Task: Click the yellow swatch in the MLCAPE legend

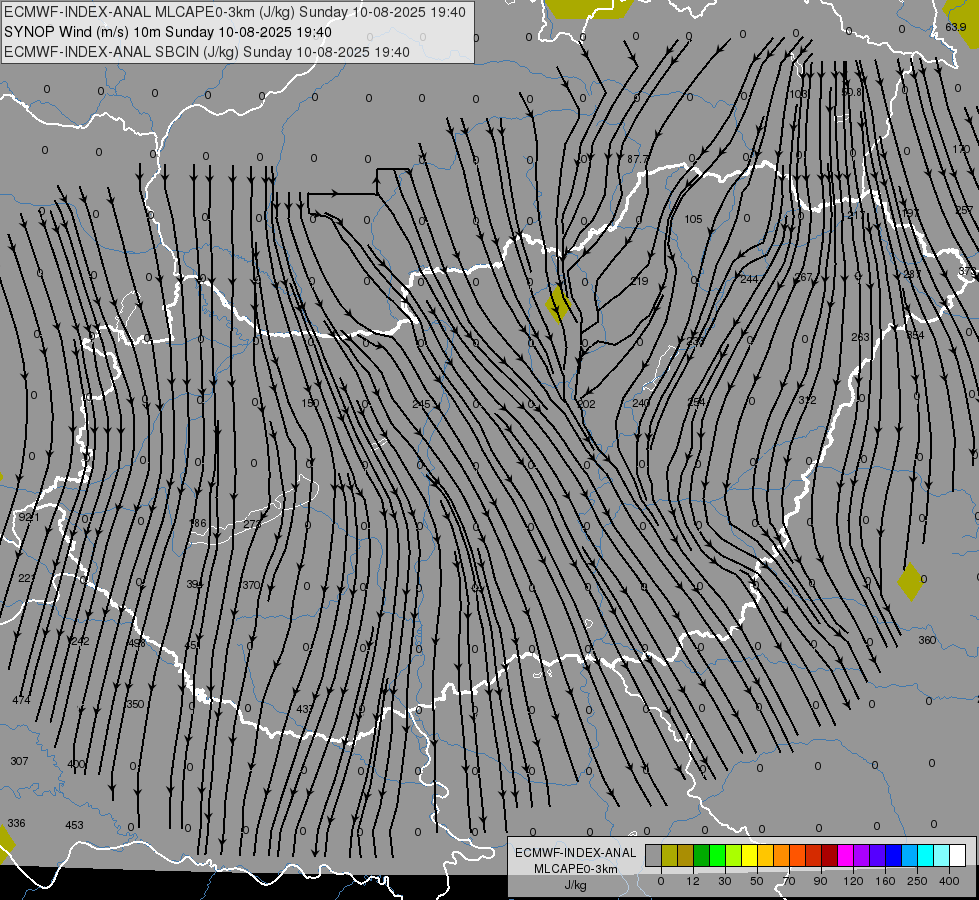Action: [x=749, y=855]
